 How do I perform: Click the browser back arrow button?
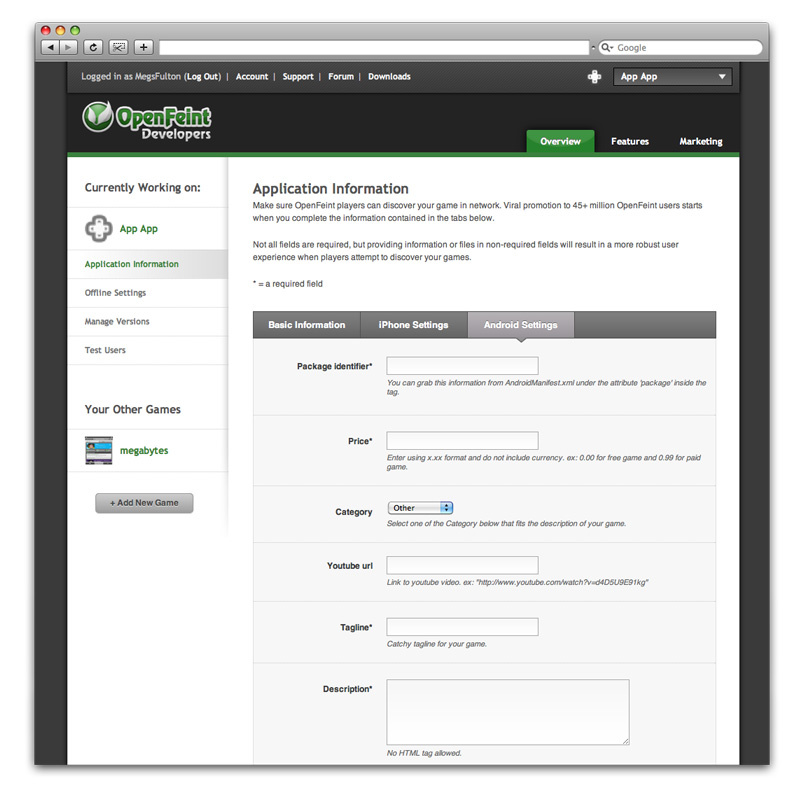pyautogui.click(x=50, y=48)
